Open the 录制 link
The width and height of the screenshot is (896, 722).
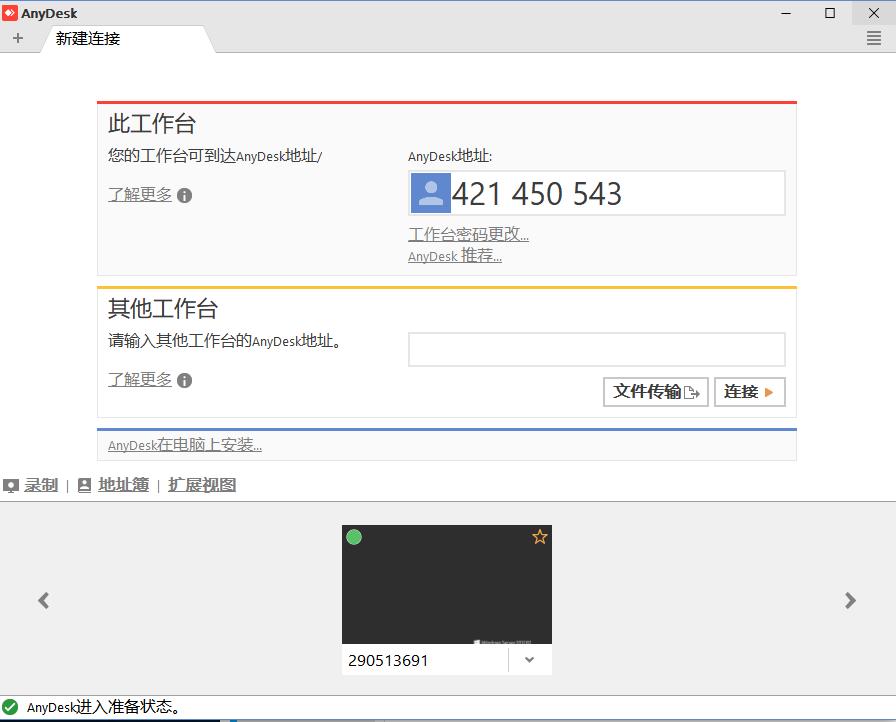pos(41,485)
